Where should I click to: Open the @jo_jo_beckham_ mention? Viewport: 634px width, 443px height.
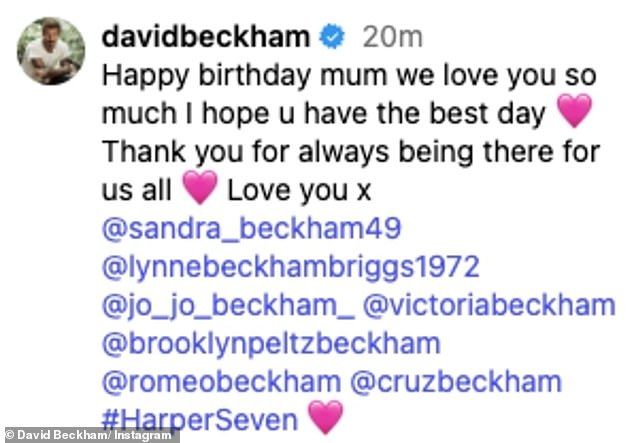tap(219, 305)
